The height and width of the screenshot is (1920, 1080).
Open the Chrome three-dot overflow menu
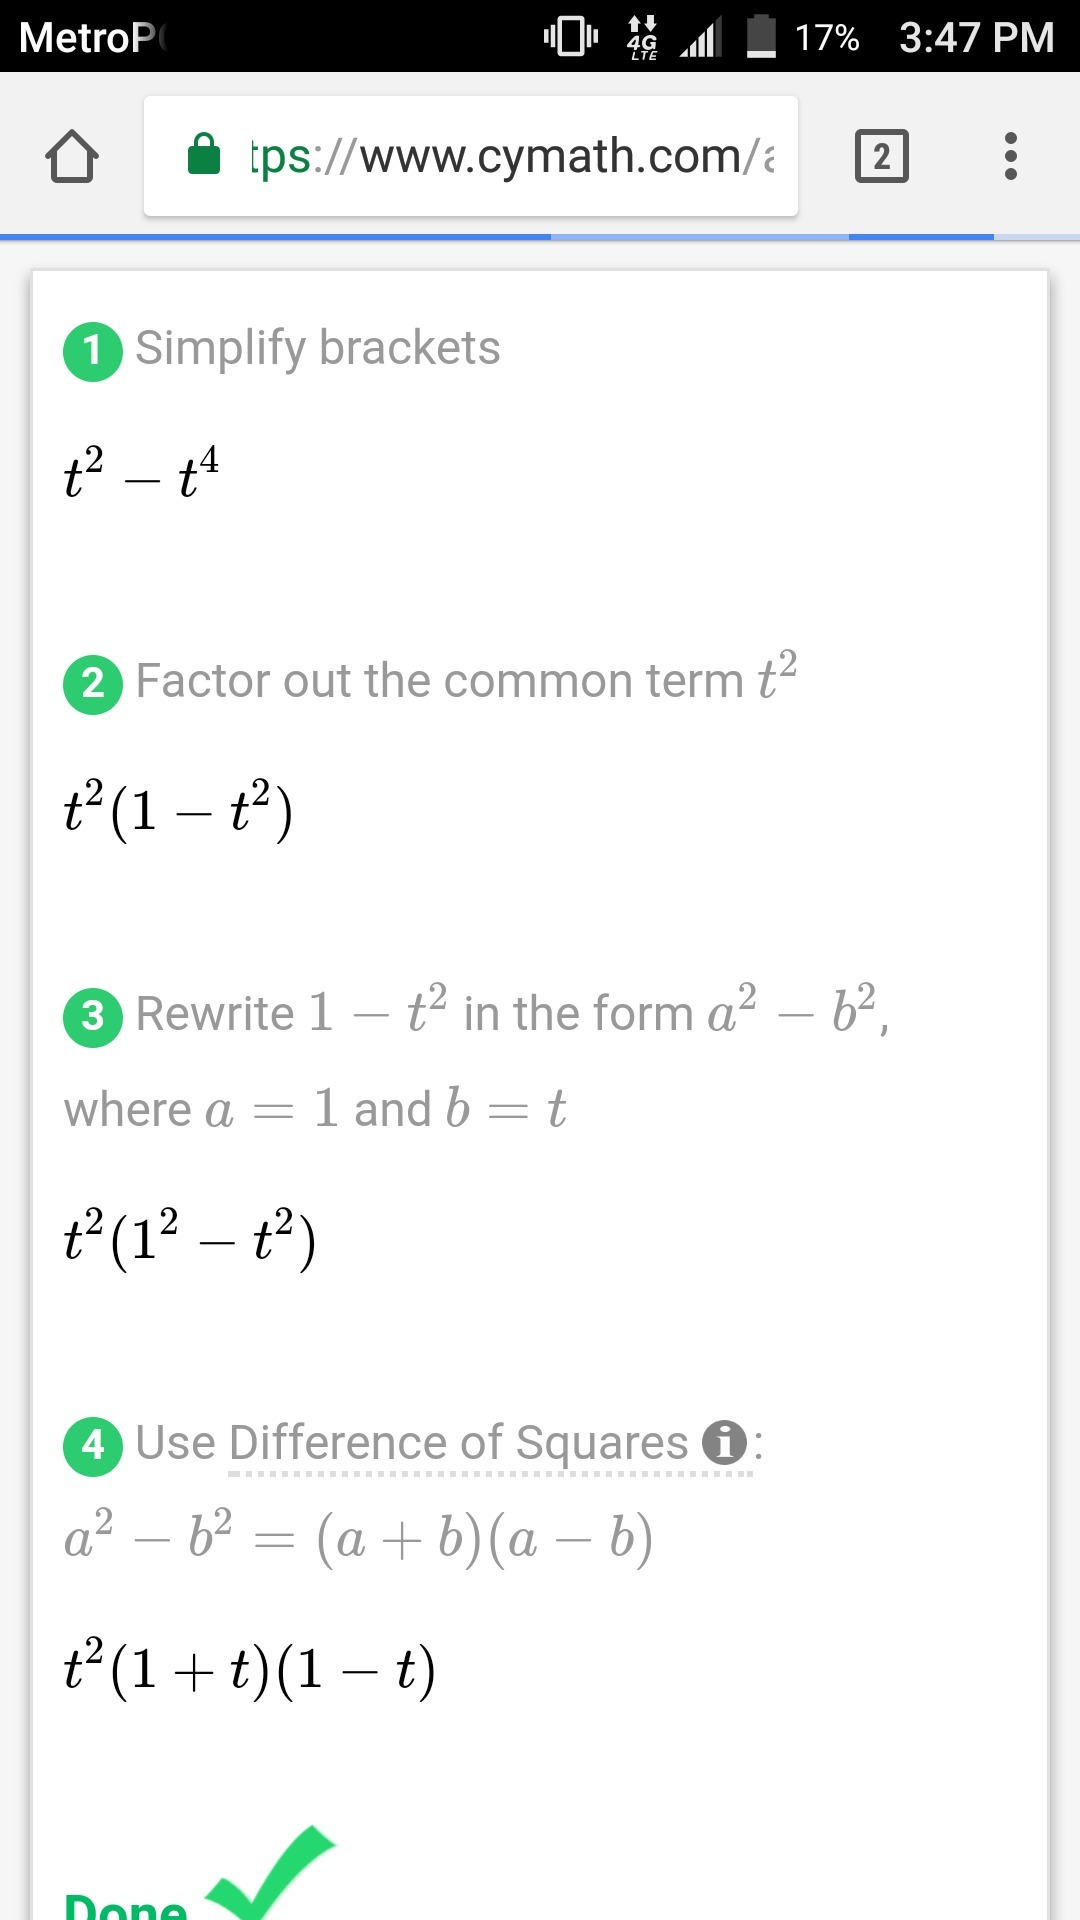1010,157
